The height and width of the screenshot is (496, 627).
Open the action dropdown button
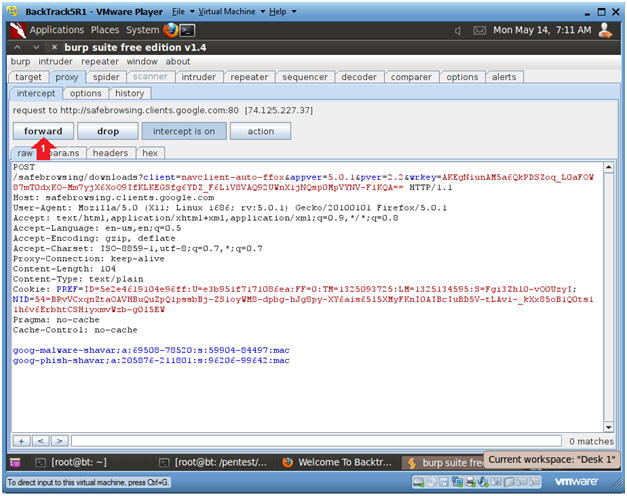(261, 131)
